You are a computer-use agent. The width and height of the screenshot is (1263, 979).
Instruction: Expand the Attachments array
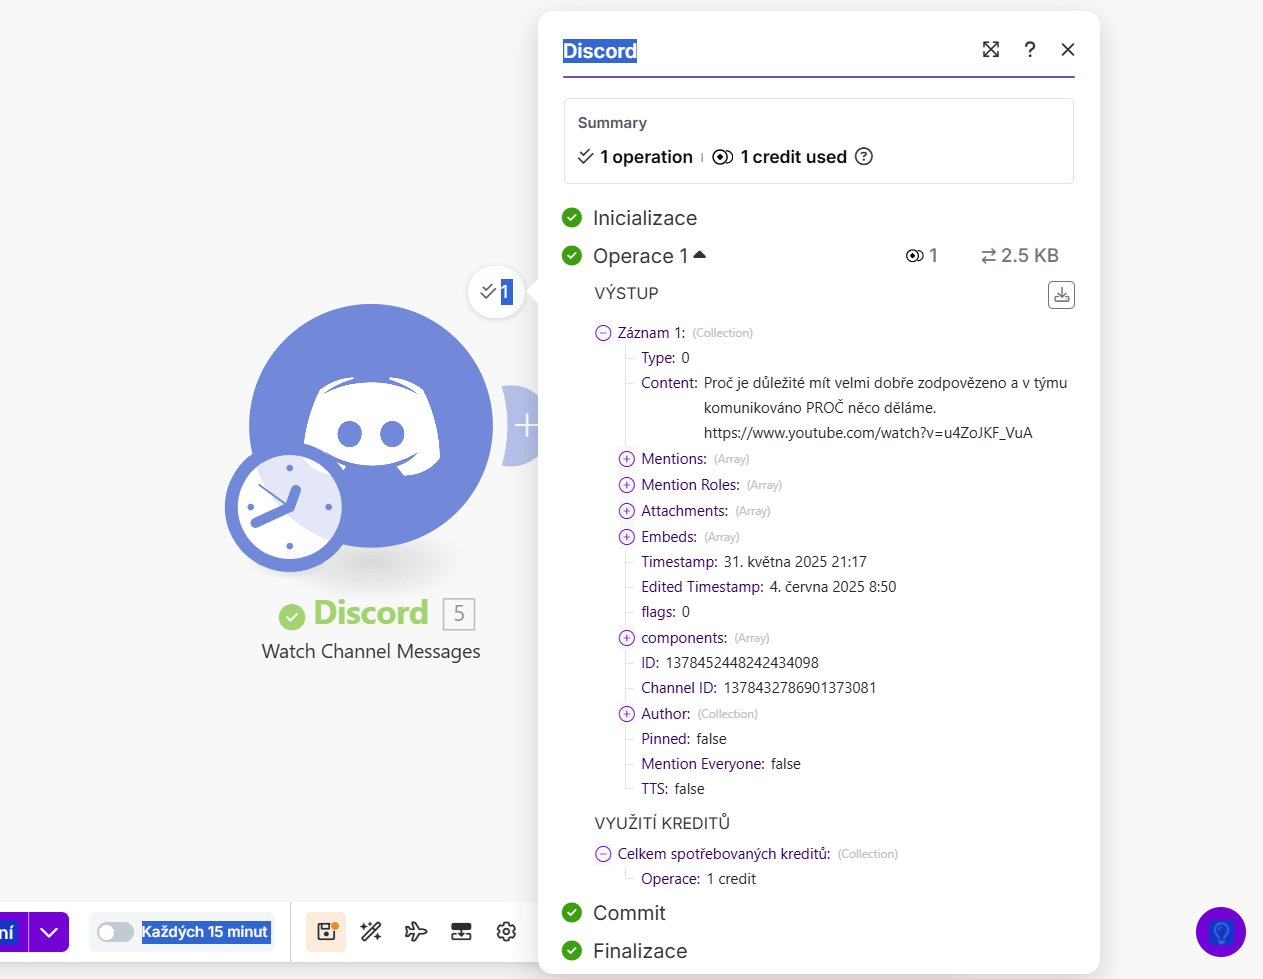pos(627,511)
